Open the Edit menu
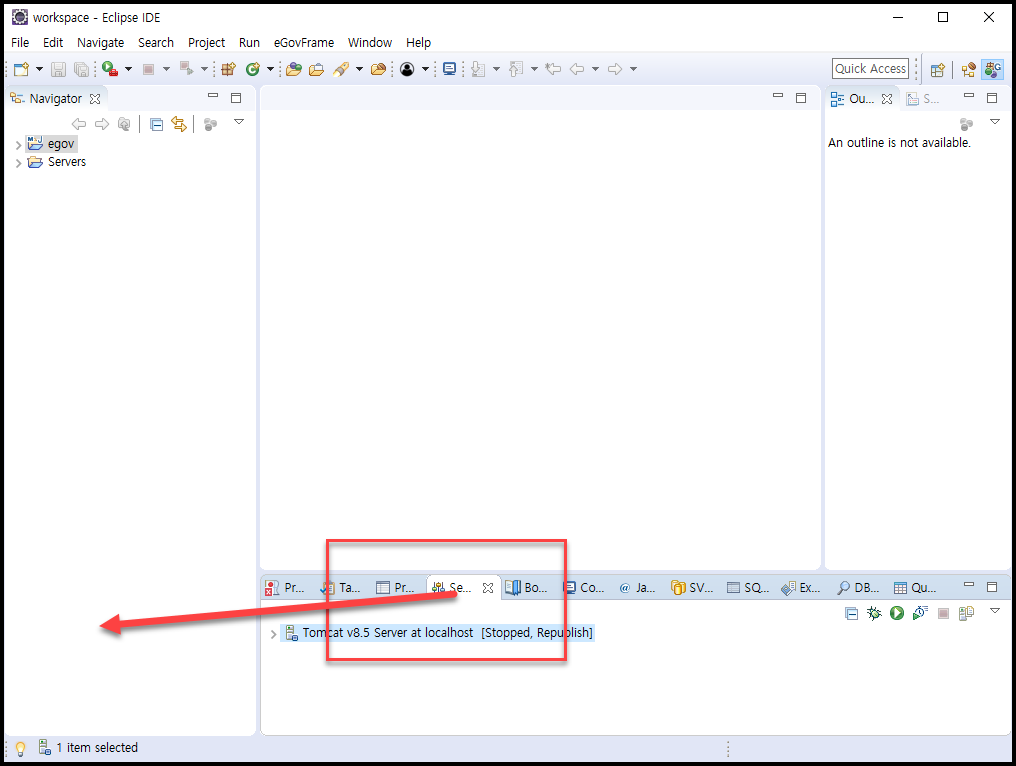This screenshot has height=766, width=1016. tap(53, 43)
